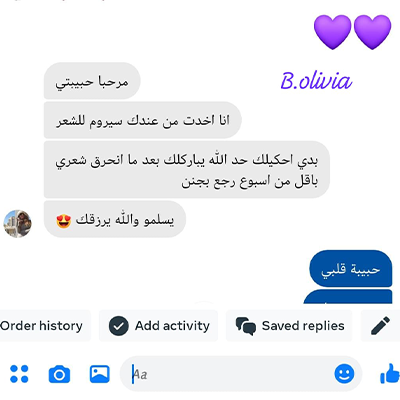400x400 pixels.
Task: Send a thumbs-up like
Action: point(390,374)
